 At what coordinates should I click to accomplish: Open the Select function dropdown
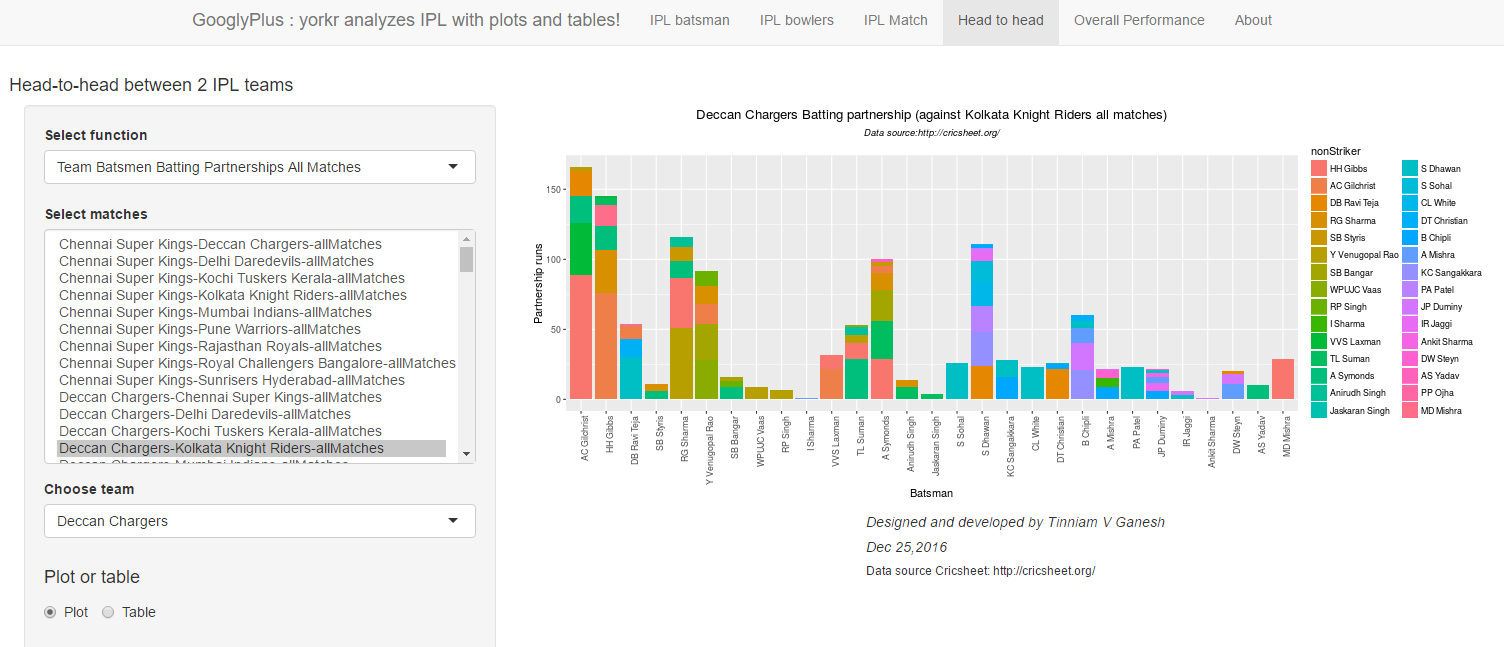260,167
